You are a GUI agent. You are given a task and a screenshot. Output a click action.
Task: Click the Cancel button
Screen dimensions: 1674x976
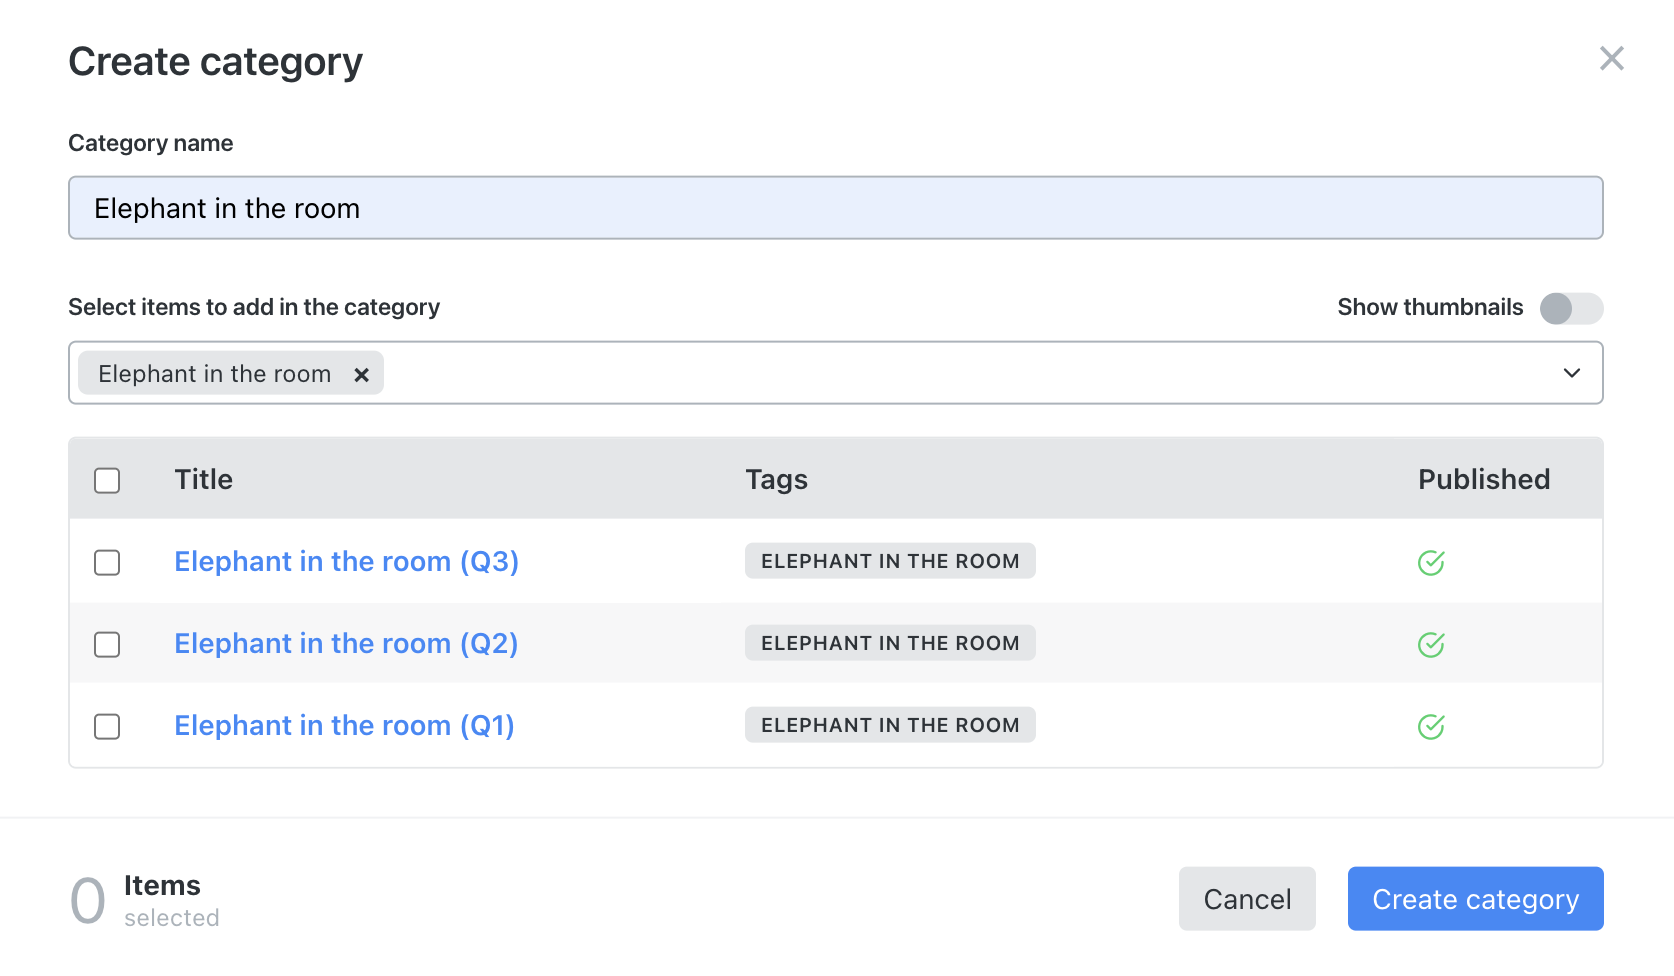1247,899
